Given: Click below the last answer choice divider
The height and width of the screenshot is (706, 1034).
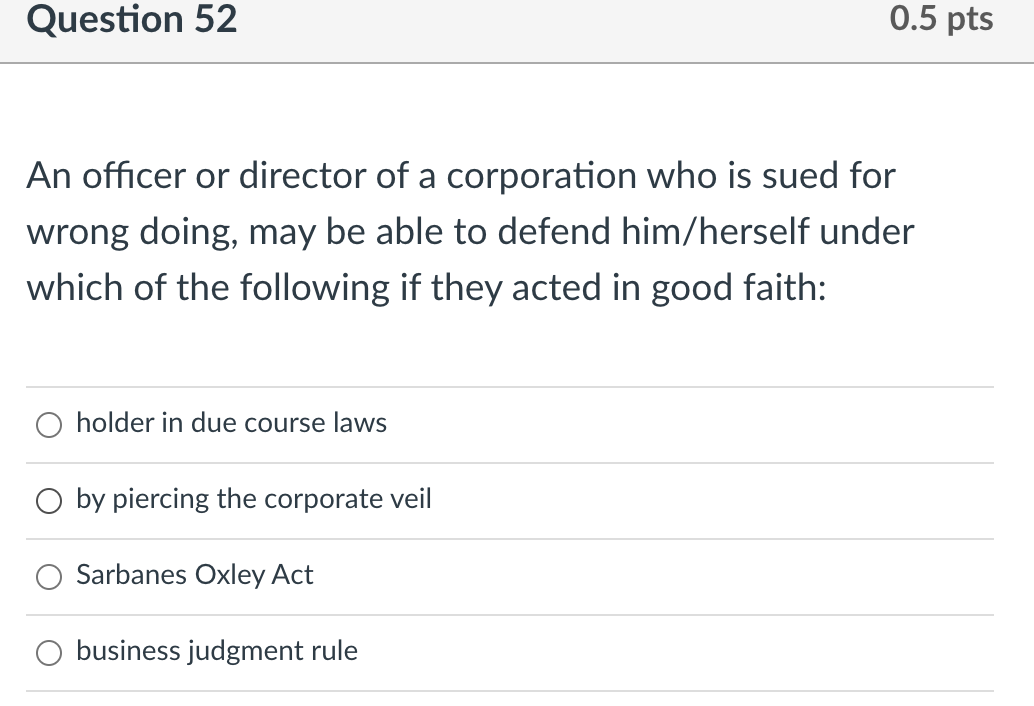Looking at the screenshot, I should [x=510, y=697].
